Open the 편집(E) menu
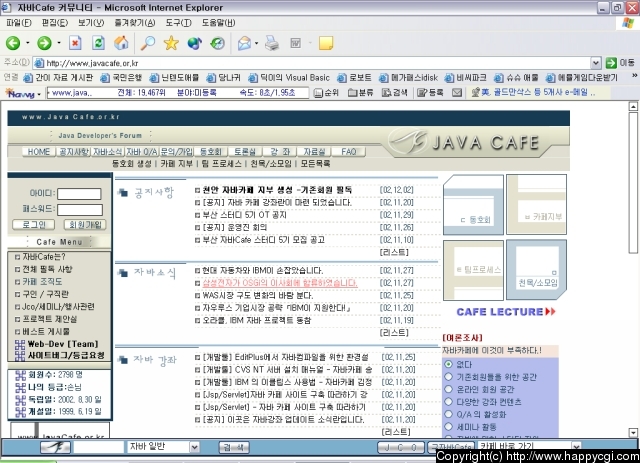 coord(55,23)
